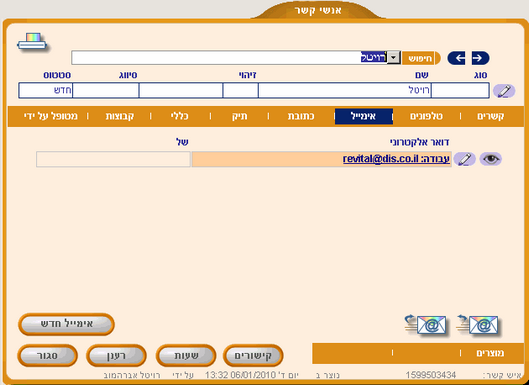
Task: Click pencil edit icon beside contact name row
Action: (x=504, y=91)
